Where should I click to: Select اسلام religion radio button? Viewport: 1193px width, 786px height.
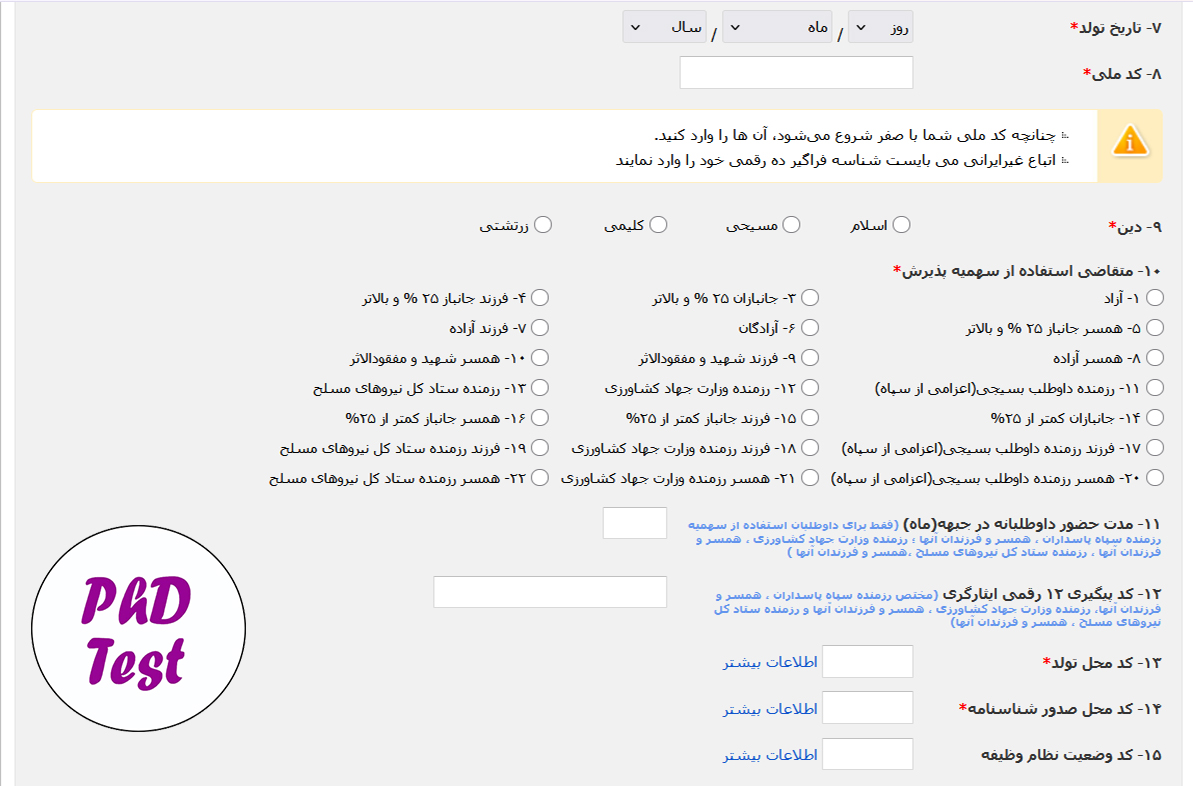901,224
